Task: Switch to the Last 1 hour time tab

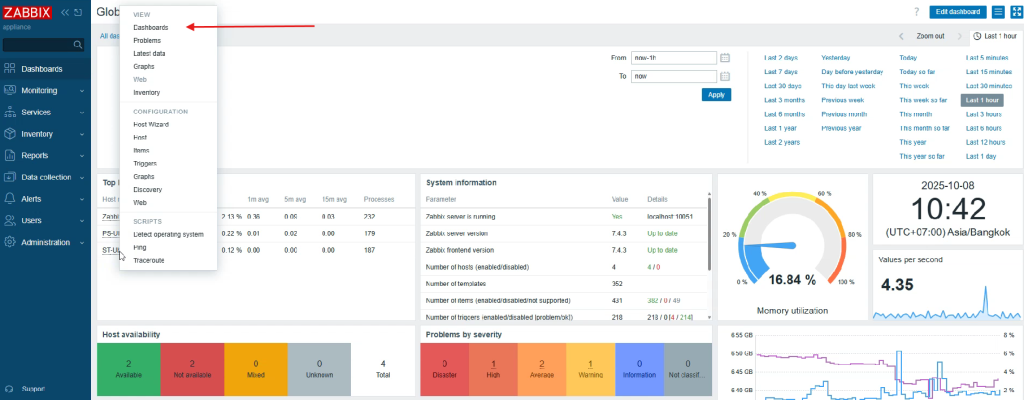Action: coord(995,36)
